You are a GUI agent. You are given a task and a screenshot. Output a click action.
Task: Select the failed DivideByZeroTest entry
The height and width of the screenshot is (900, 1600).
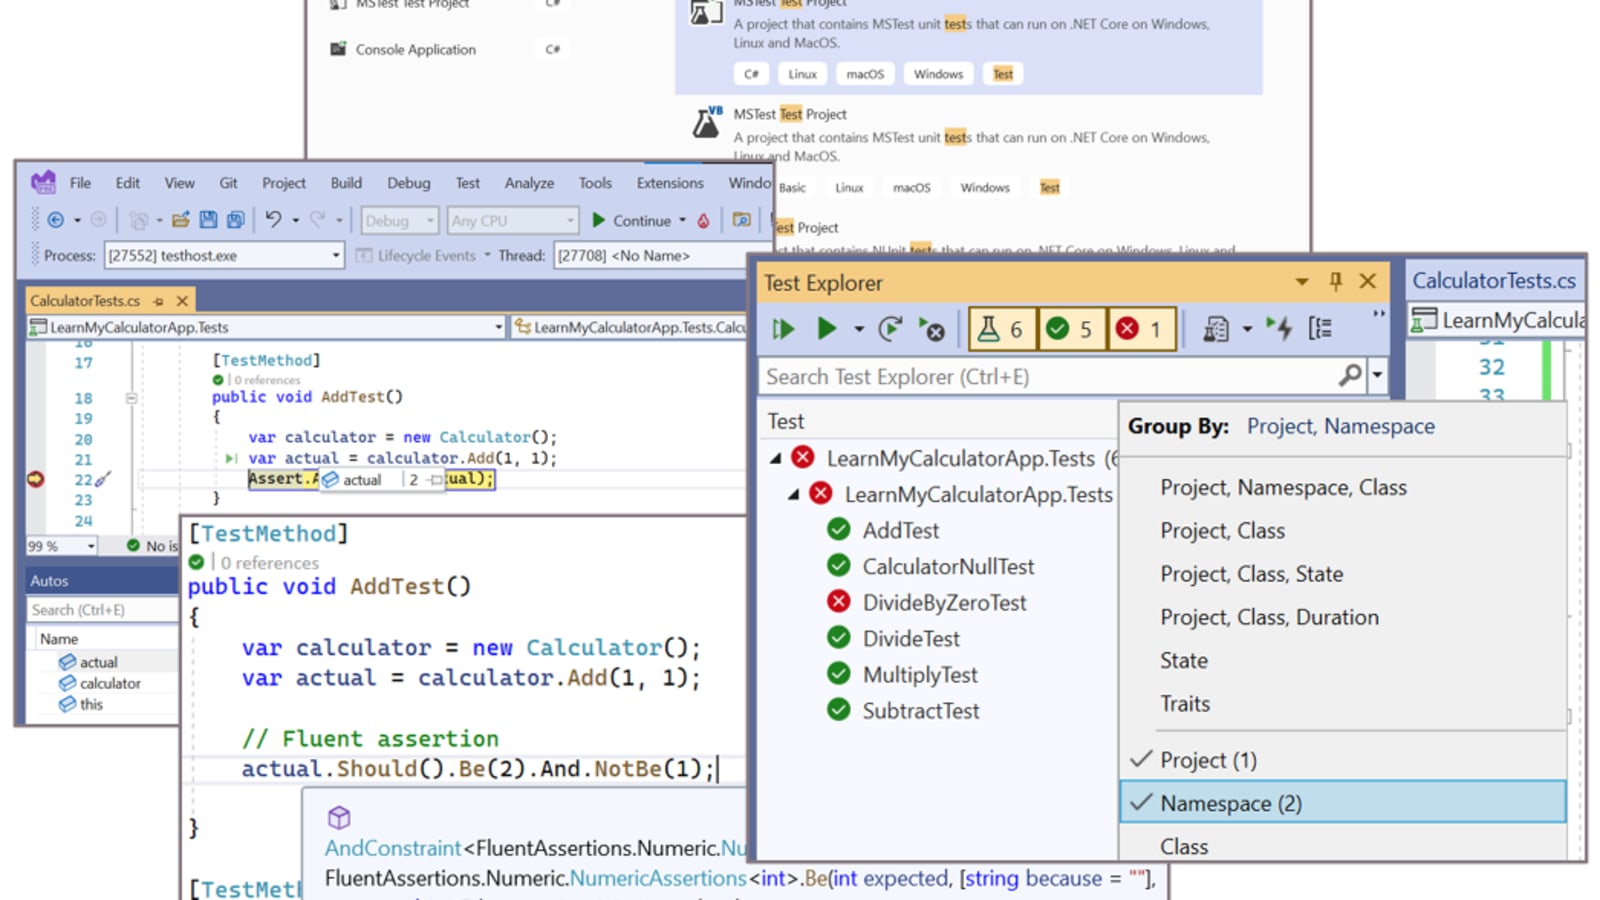(944, 602)
